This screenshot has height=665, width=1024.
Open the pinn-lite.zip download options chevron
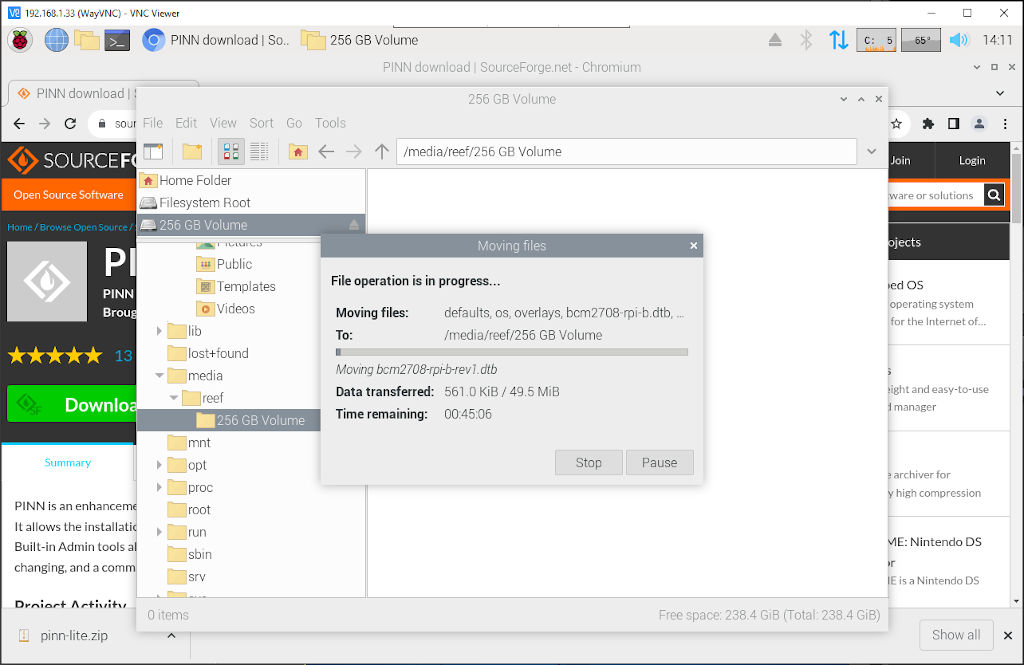point(171,635)
